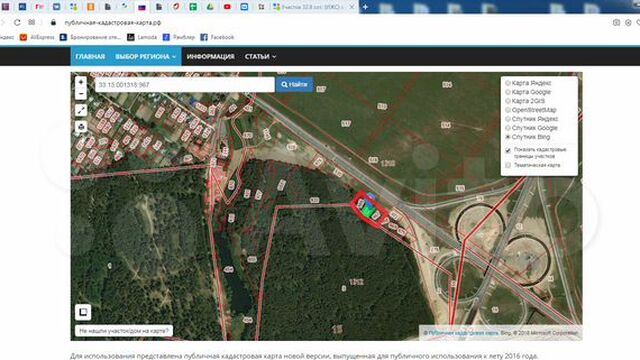Viewport: 640px width, 360px height.
Task: Click the Найти search button
Action: tap(294, 84)
